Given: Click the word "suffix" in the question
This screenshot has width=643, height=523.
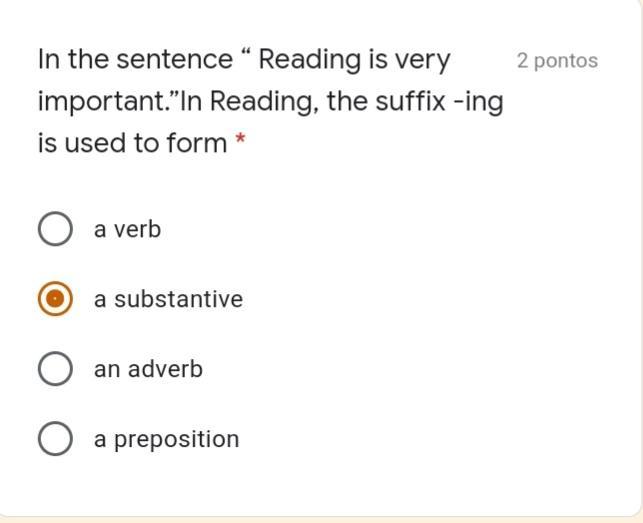Looking at the screenshot, I should coord(410,101).
